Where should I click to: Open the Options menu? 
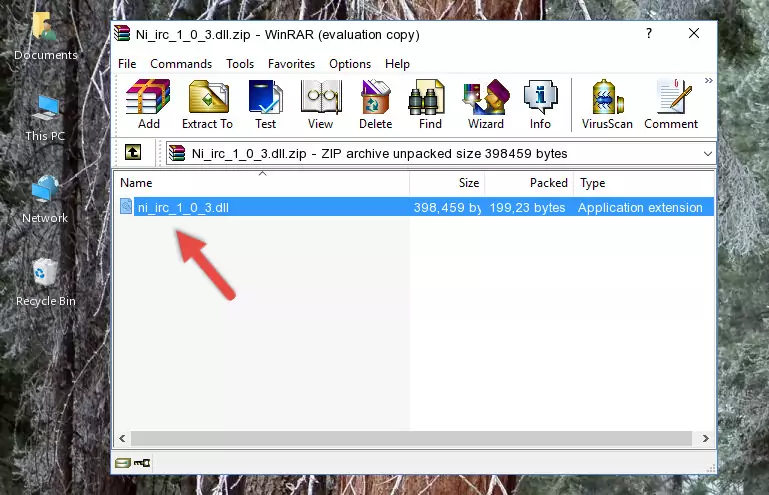(x=350, y=64)
